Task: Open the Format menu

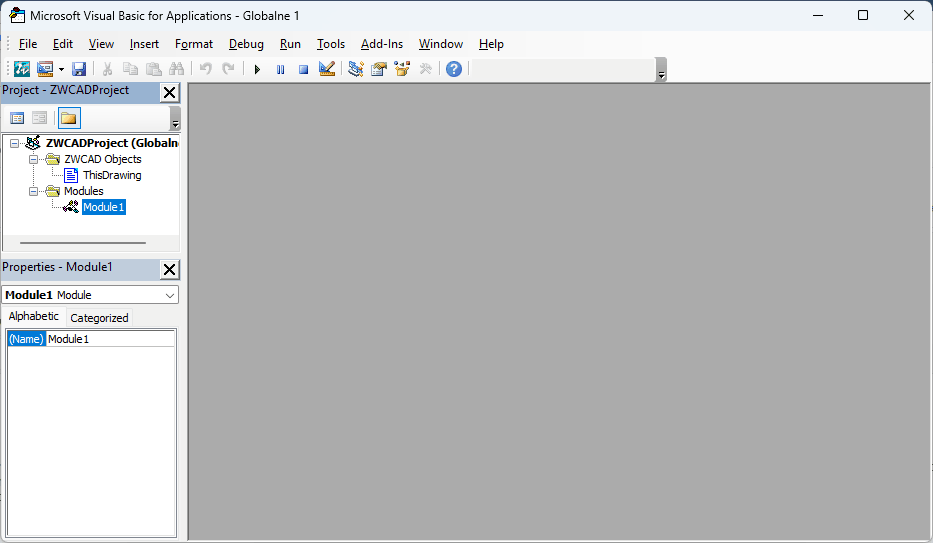Action: click(193, 44)
